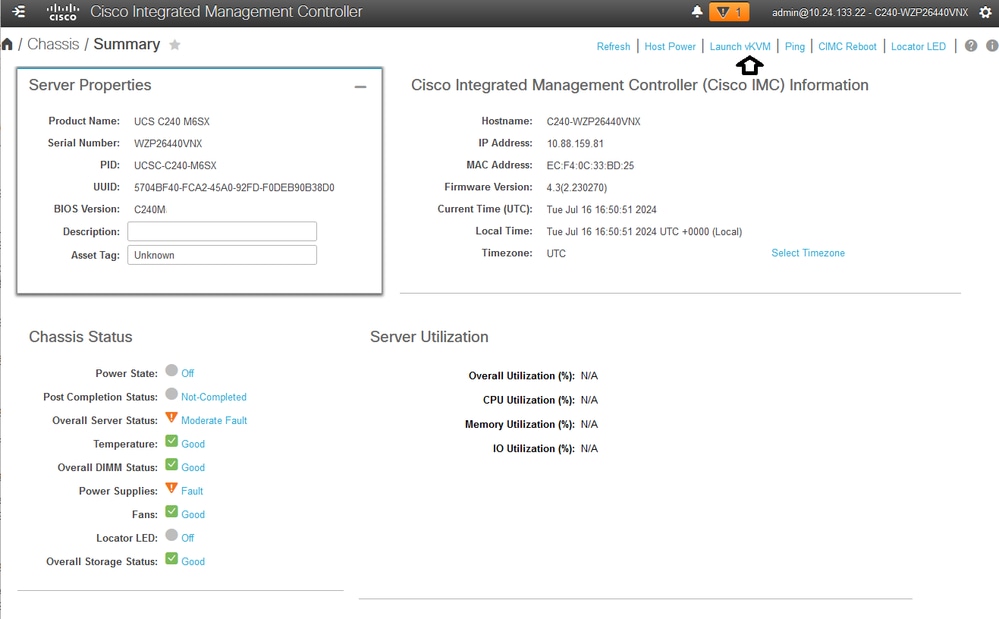
Task: Open Fans Good status link
Action: (x=193, y=515)
